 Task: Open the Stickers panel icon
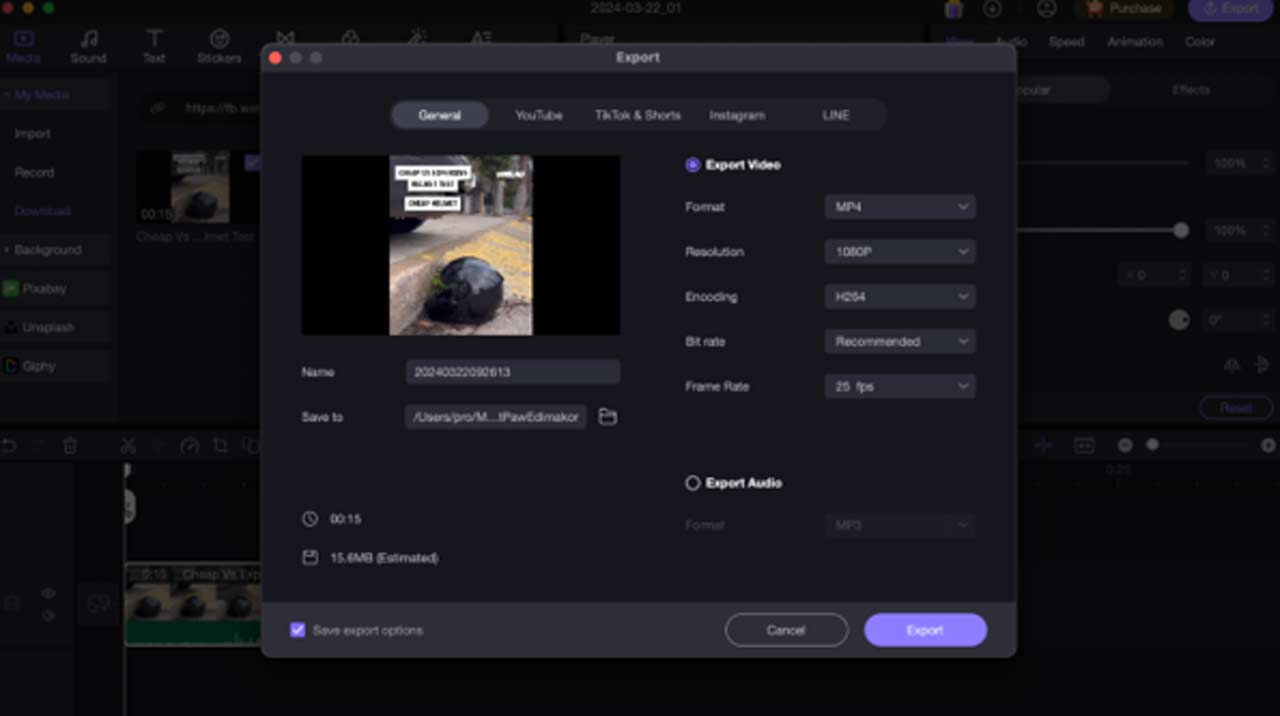click(219, 46)
